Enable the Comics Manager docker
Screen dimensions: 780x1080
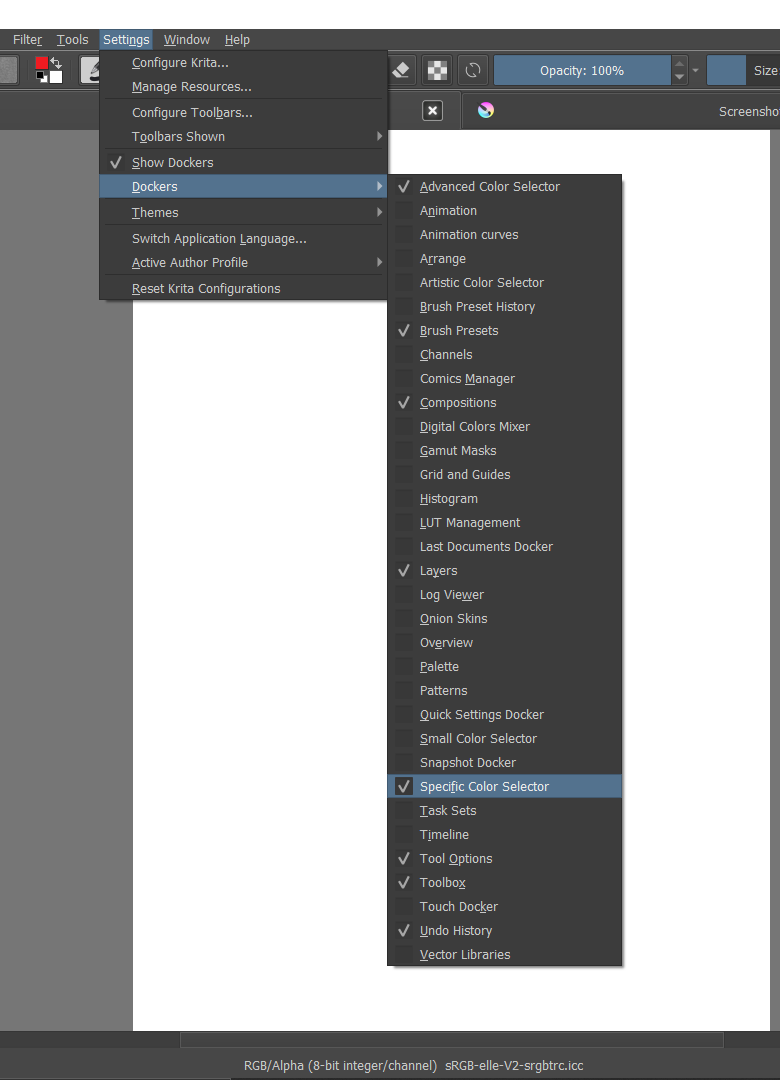504,379
